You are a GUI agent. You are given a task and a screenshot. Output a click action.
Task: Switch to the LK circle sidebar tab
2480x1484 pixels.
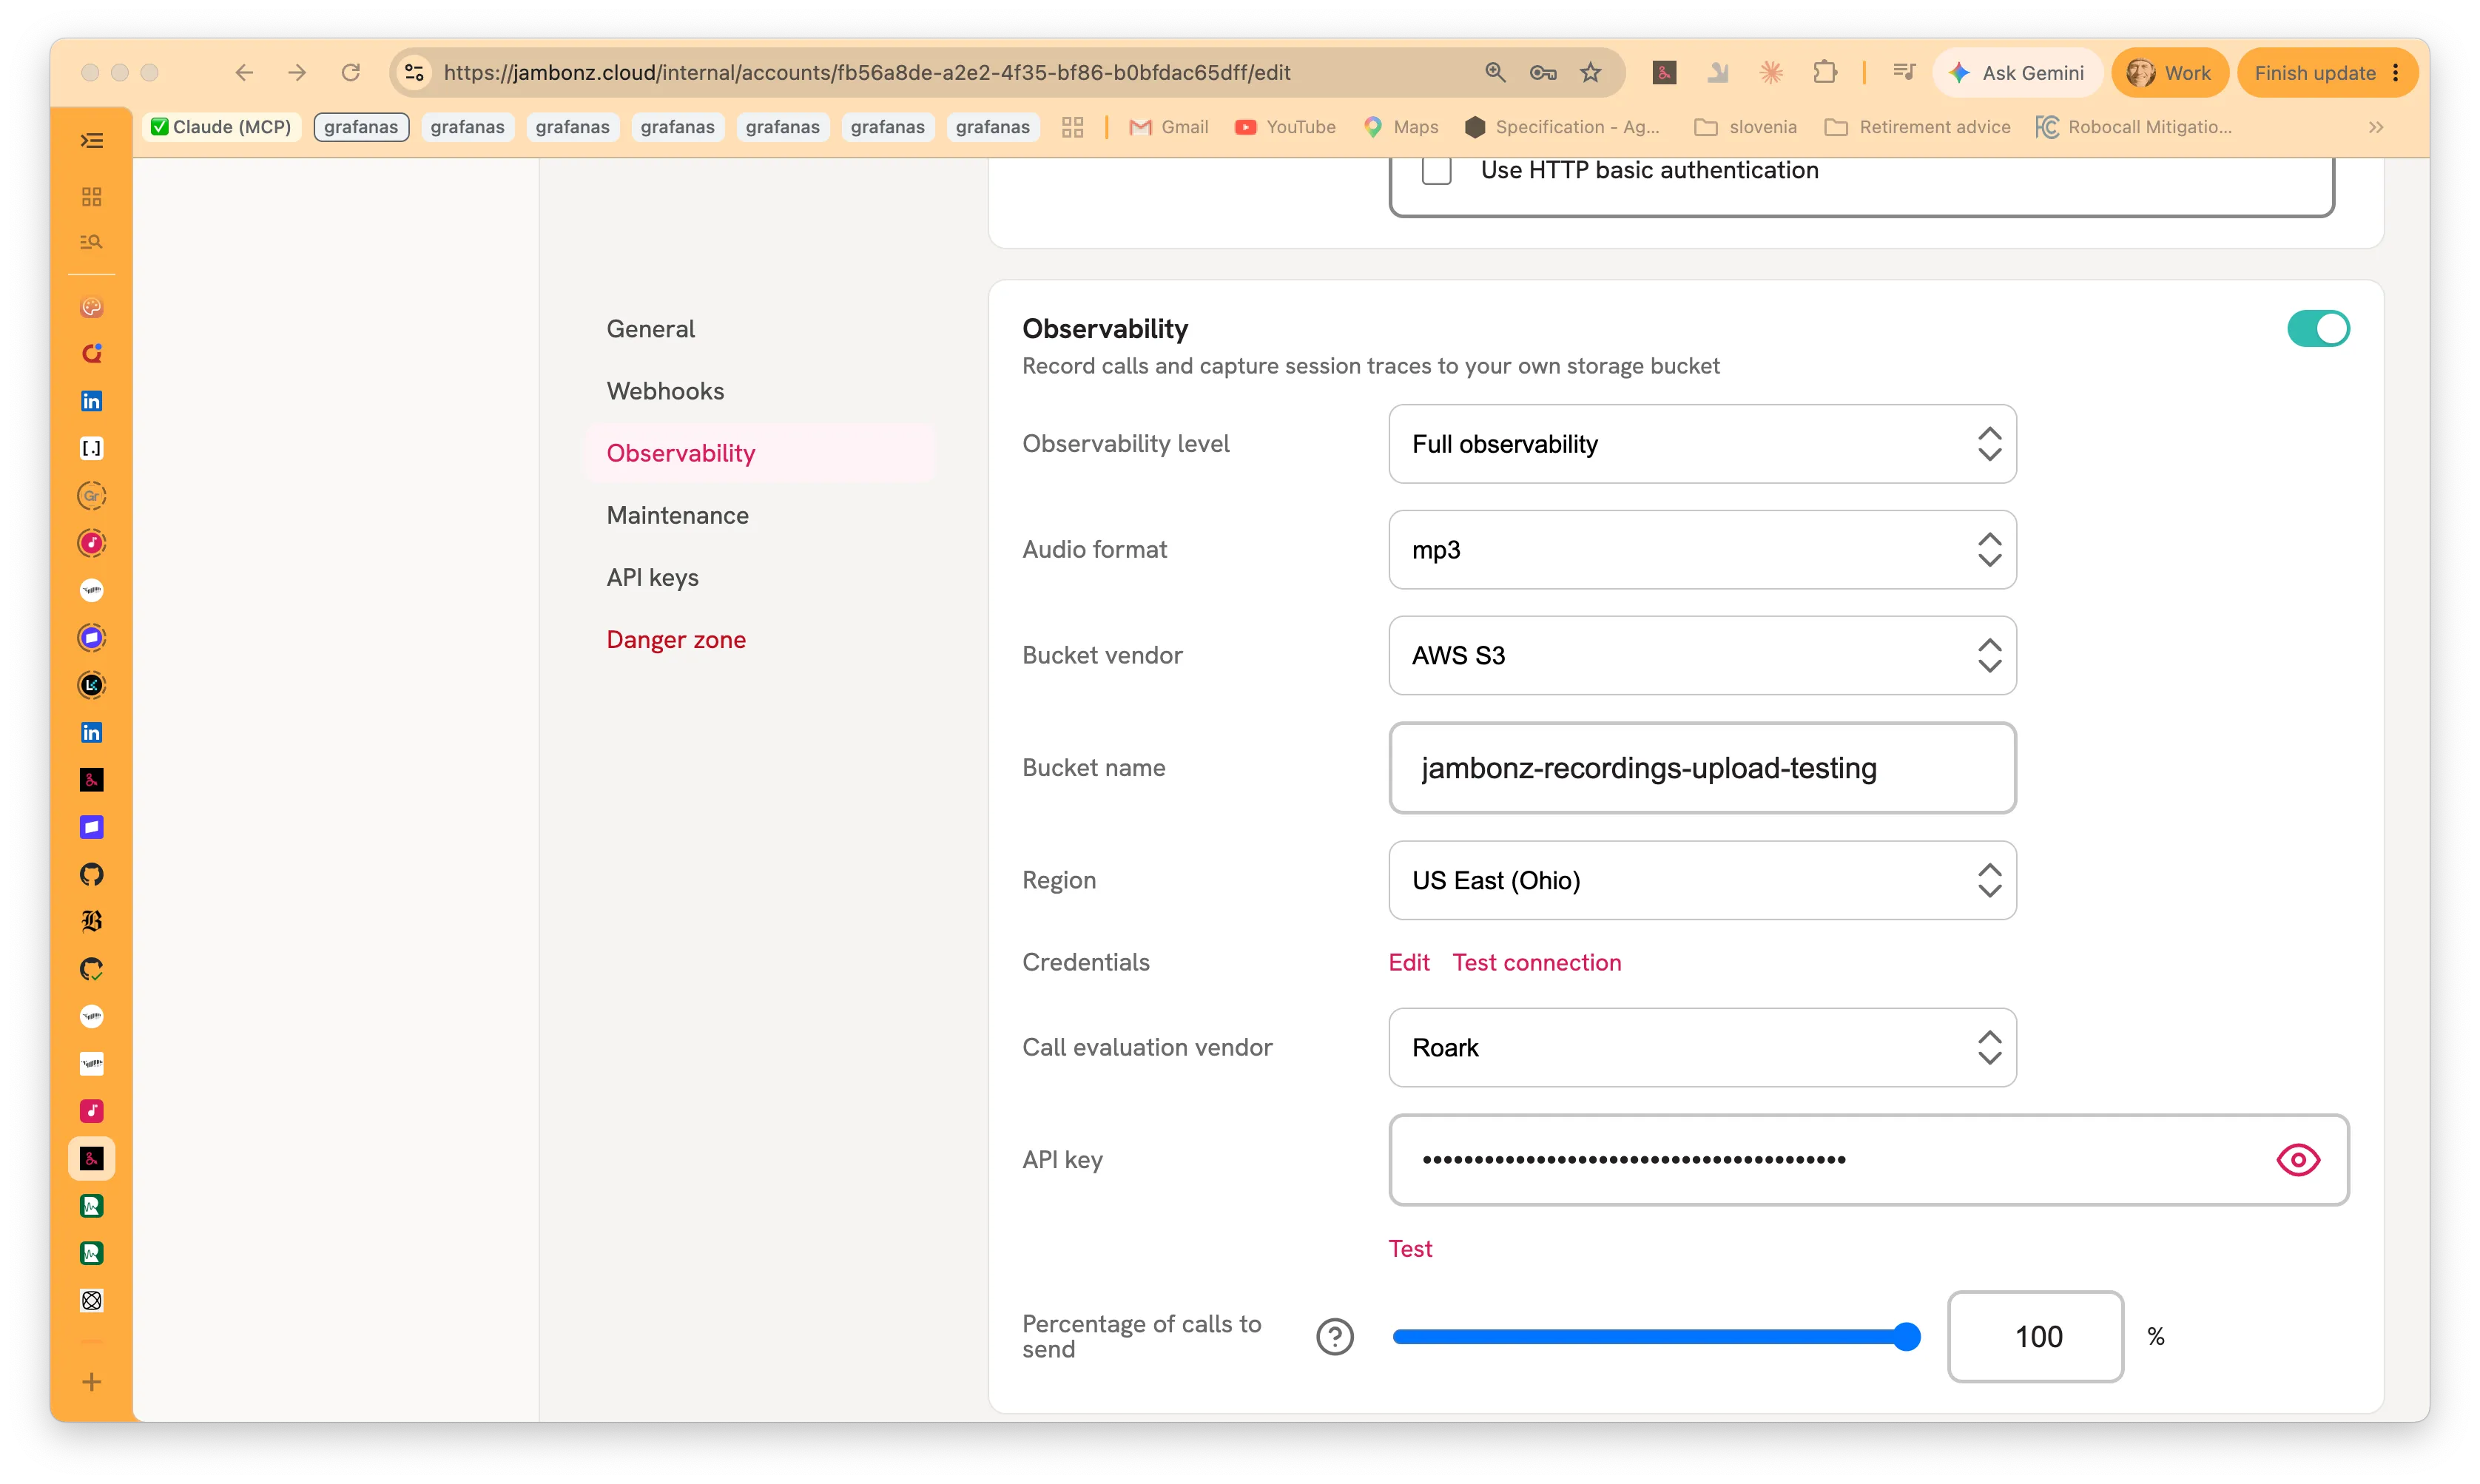91,685
